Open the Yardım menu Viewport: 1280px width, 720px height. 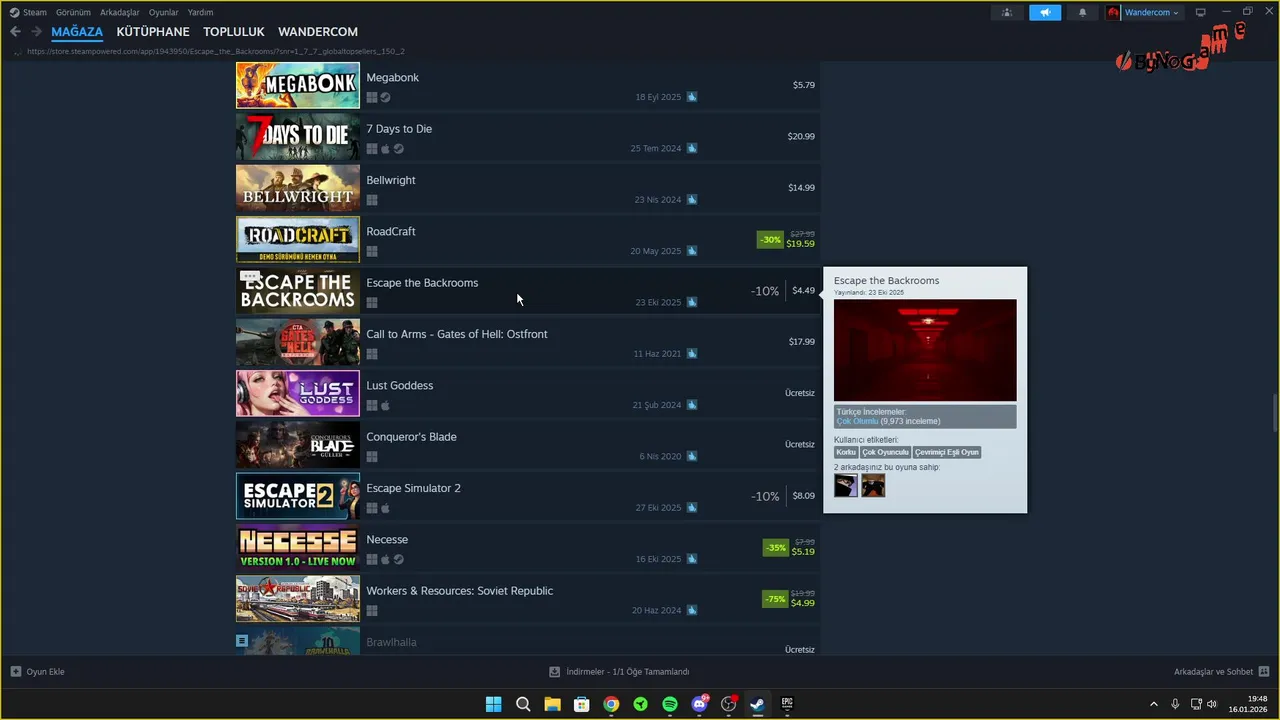click(x=201, y=12)
